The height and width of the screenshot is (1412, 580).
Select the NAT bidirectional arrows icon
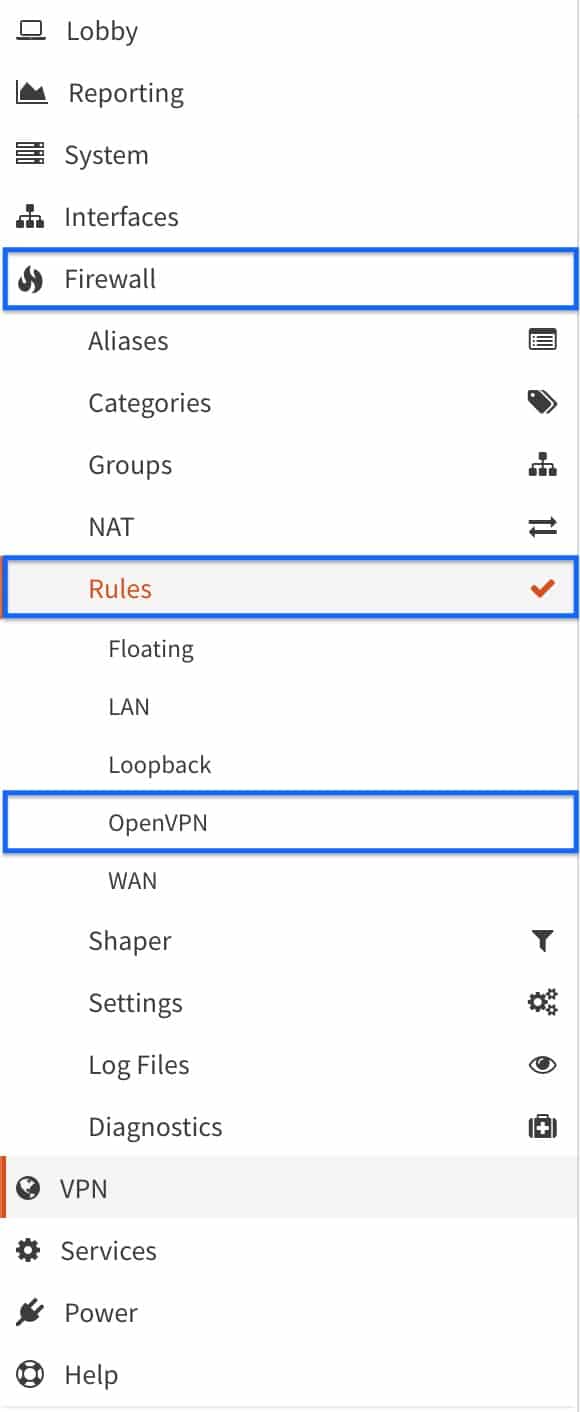(542, 526)
